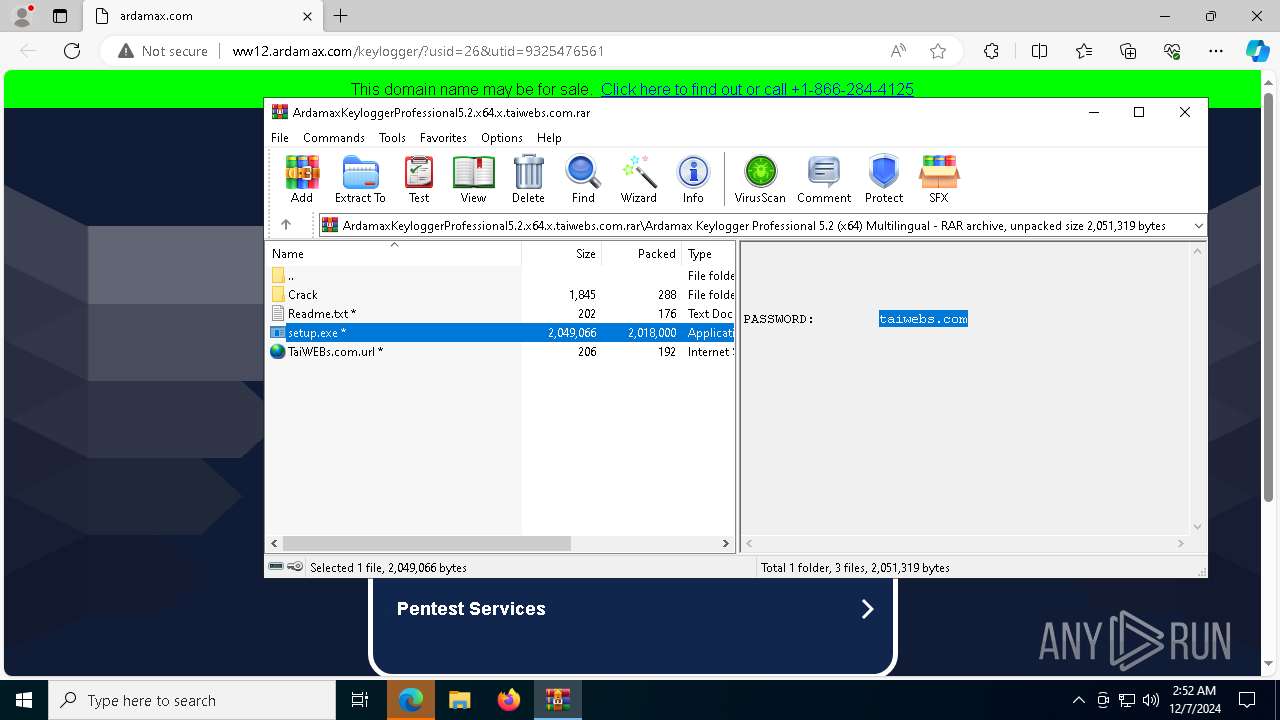Expand the archive path dropdown
1280x720 pixels.
(x=1198, y=226)
